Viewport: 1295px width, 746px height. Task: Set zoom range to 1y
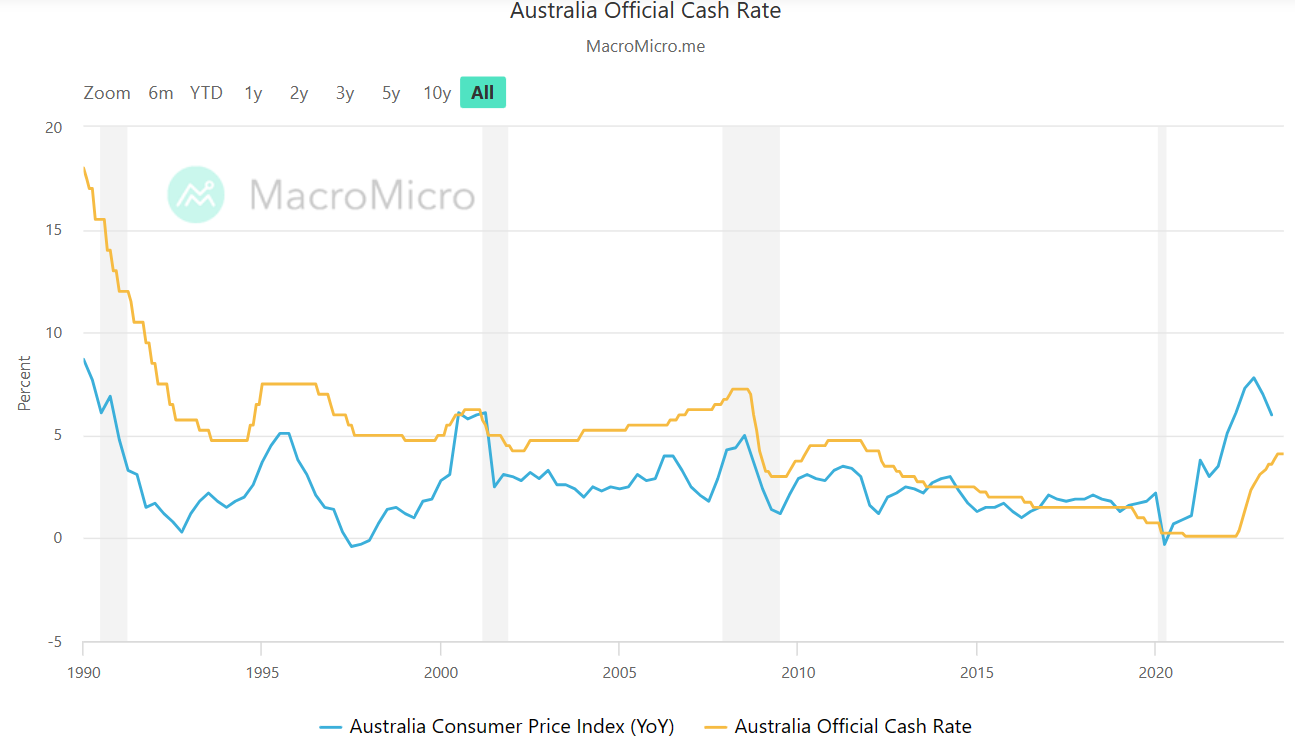coord(253,93)
